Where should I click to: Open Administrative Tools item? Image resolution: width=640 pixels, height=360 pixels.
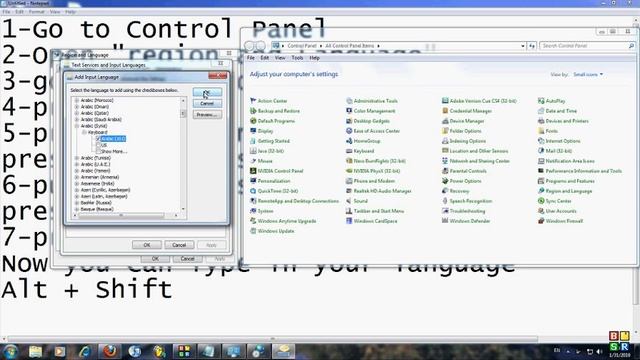[372, 101]
